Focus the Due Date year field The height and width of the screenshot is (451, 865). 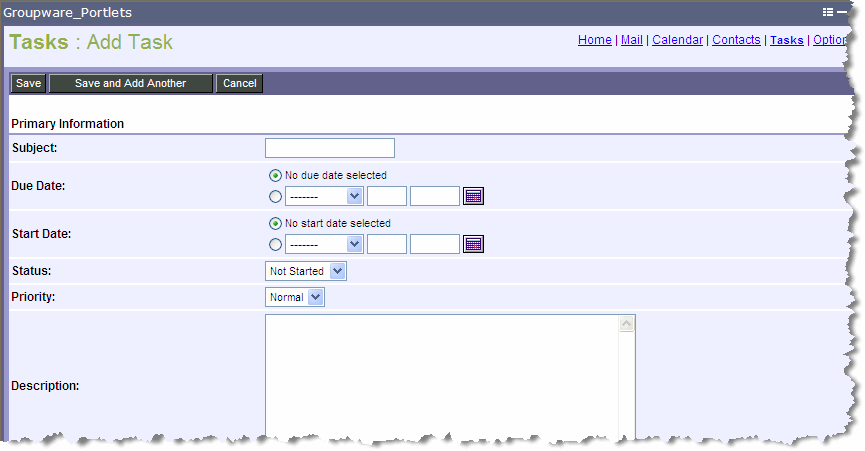tap(435, 196)
